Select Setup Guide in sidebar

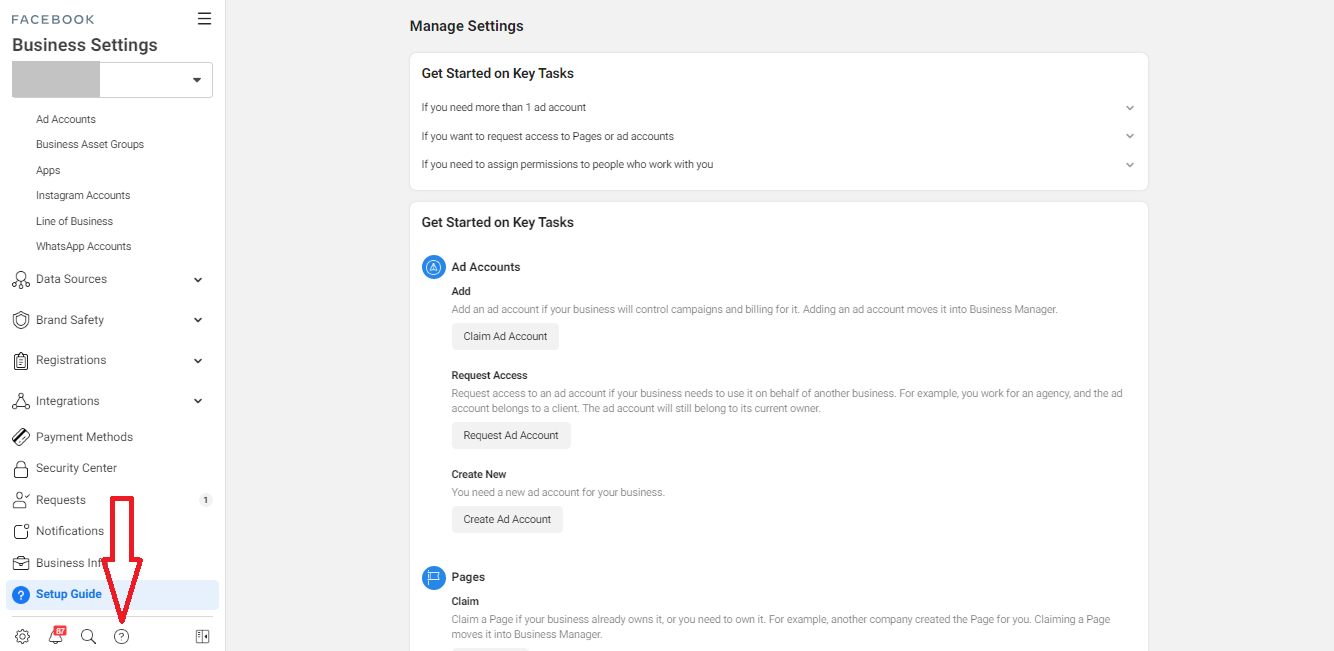pyautogui.click(x=112, y=595)
